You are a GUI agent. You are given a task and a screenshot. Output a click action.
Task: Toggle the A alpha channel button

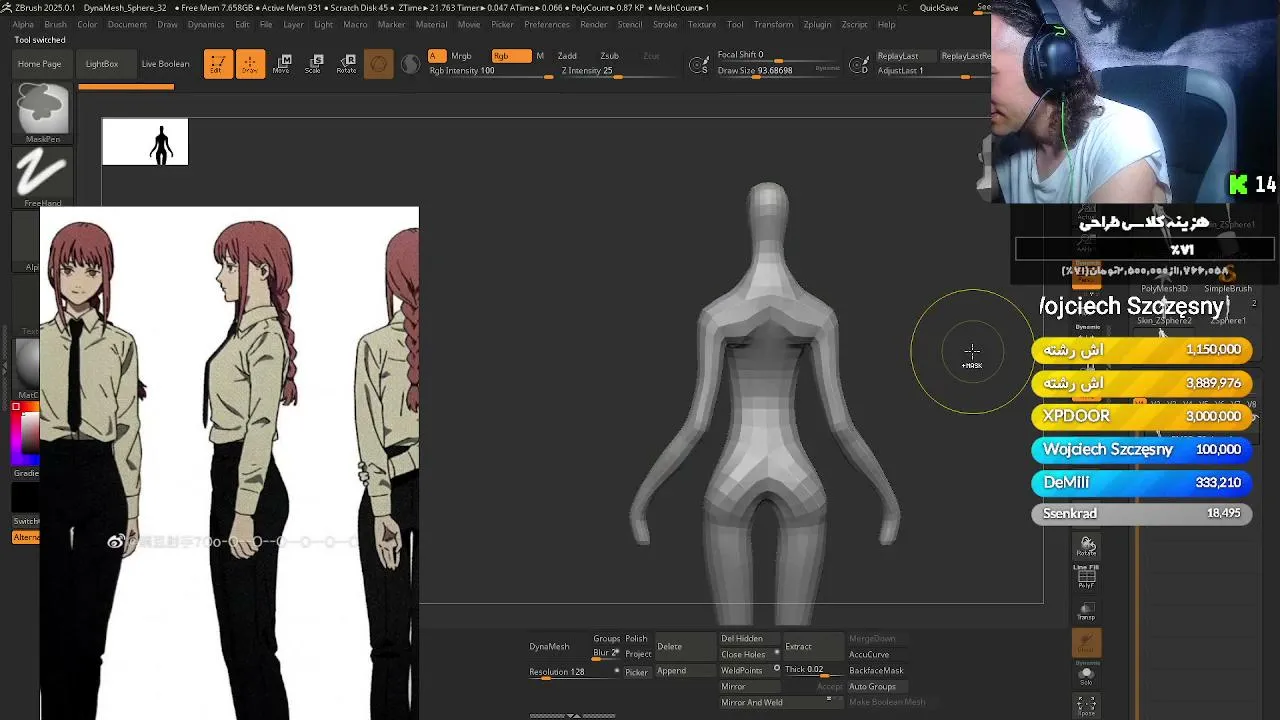point(436,56)
